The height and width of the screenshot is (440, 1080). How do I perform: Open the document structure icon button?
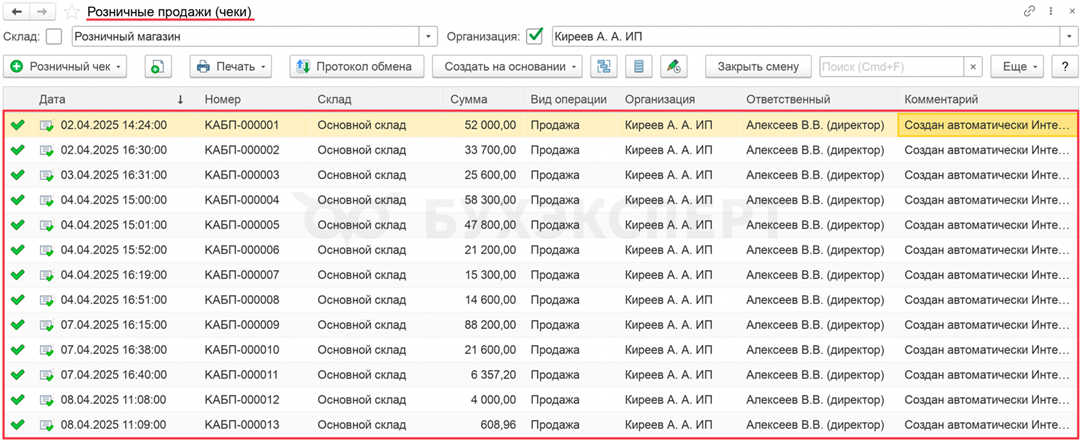pyautogui.click(x=603, y=67)
